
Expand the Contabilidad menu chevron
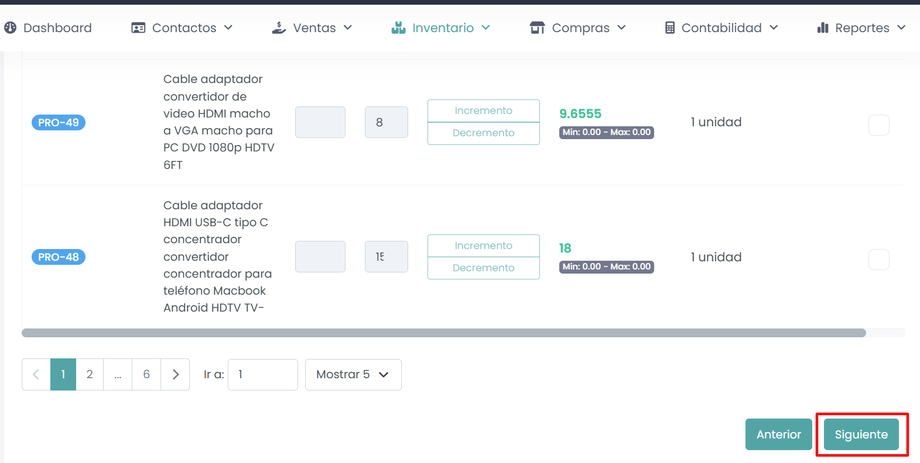(773, 28)
